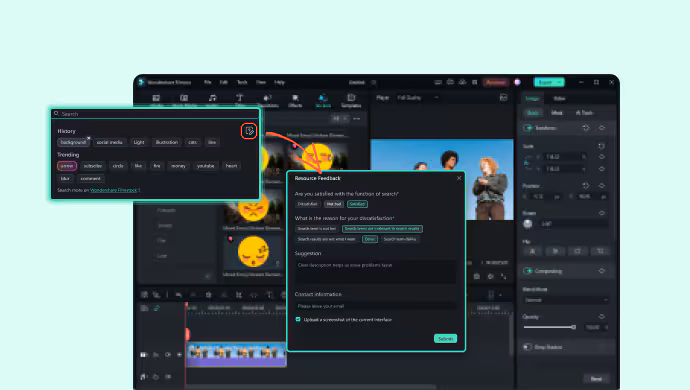This screenshot has width=690, height=390.
Task: Click the Rotate dial knob
Action: coord(528,224)
